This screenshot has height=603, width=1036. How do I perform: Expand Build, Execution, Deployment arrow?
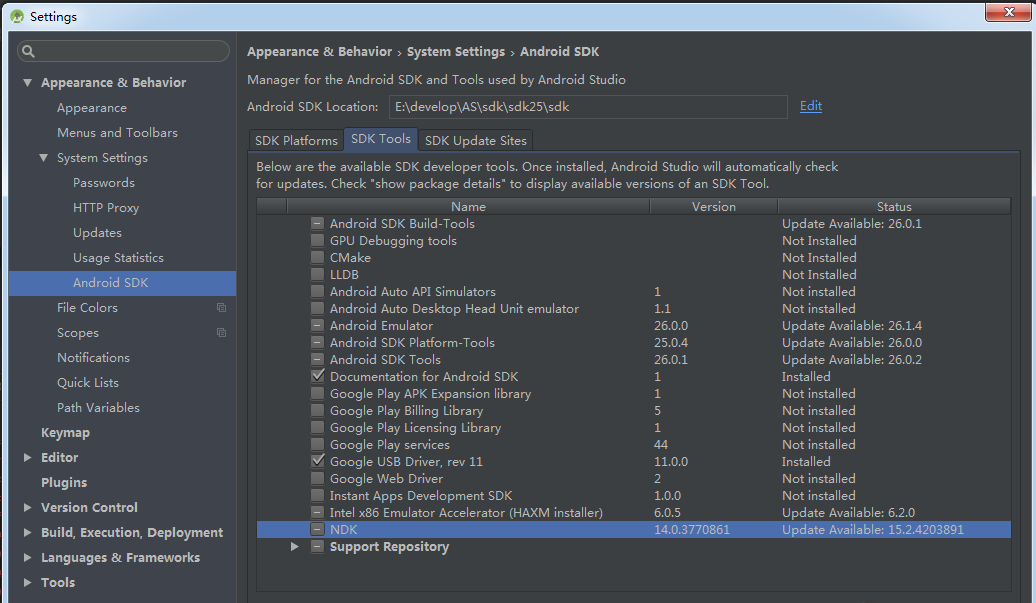point(27,532)
